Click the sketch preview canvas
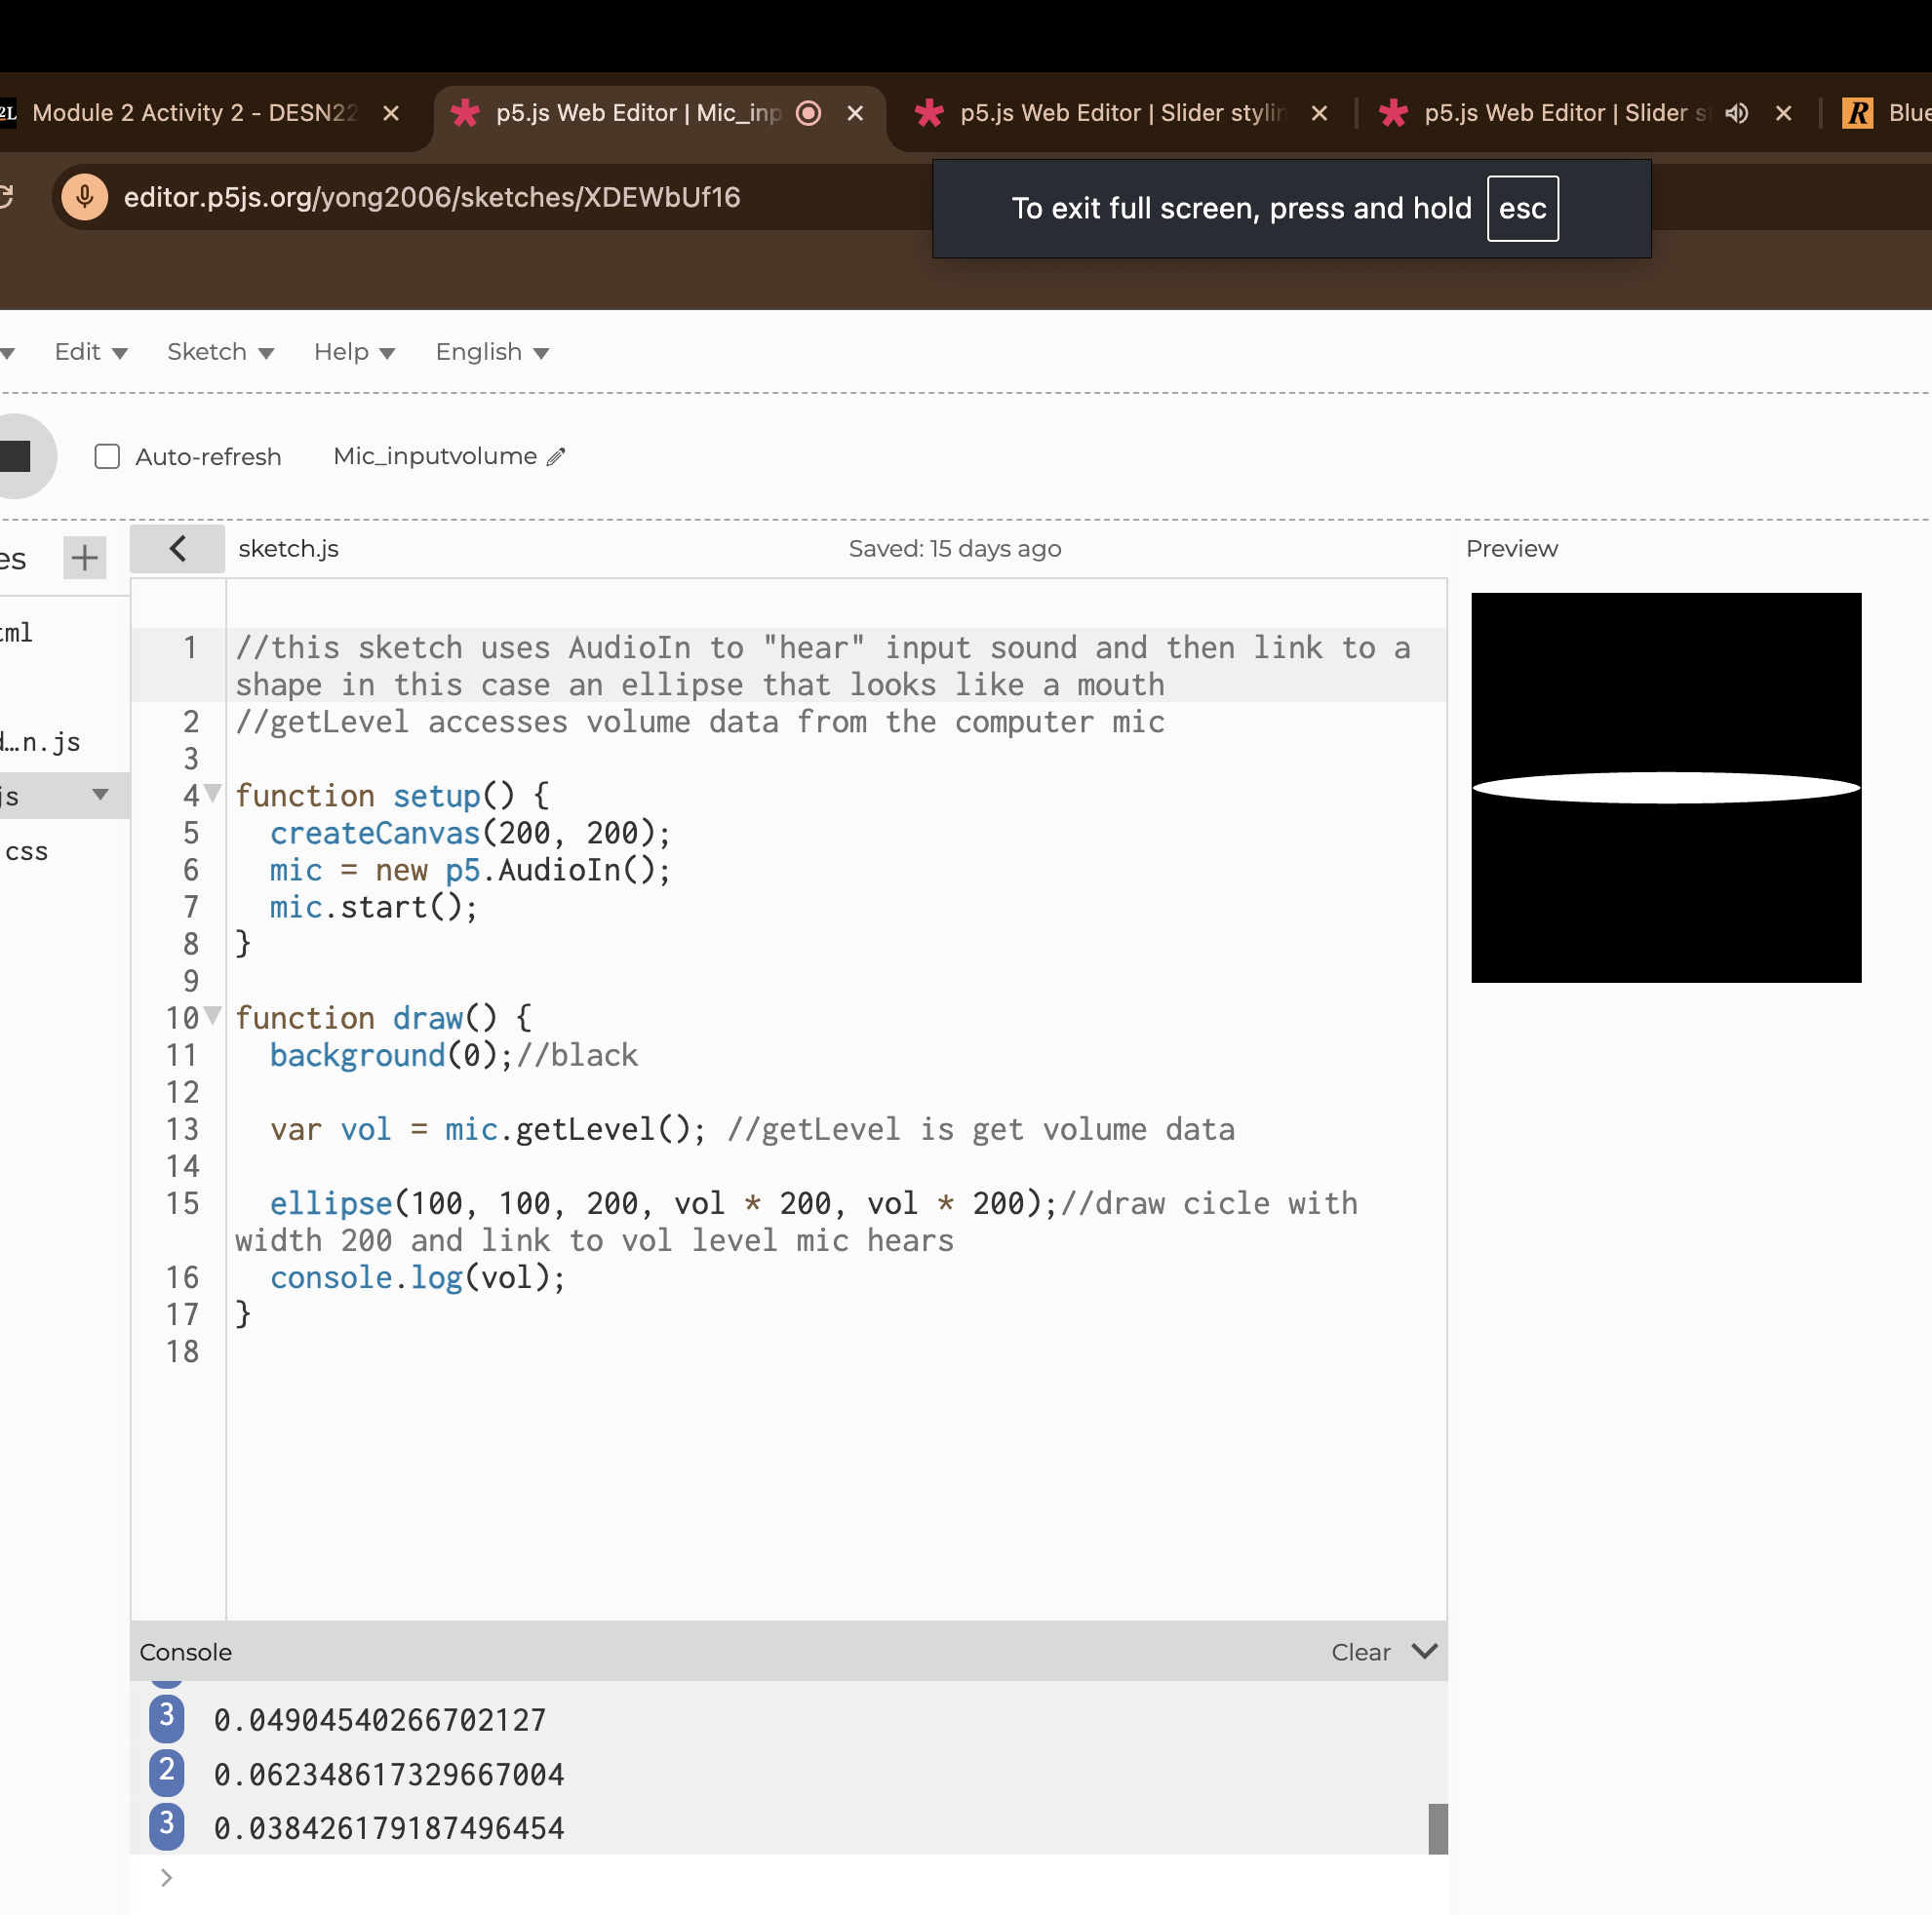 [1666, 788]
